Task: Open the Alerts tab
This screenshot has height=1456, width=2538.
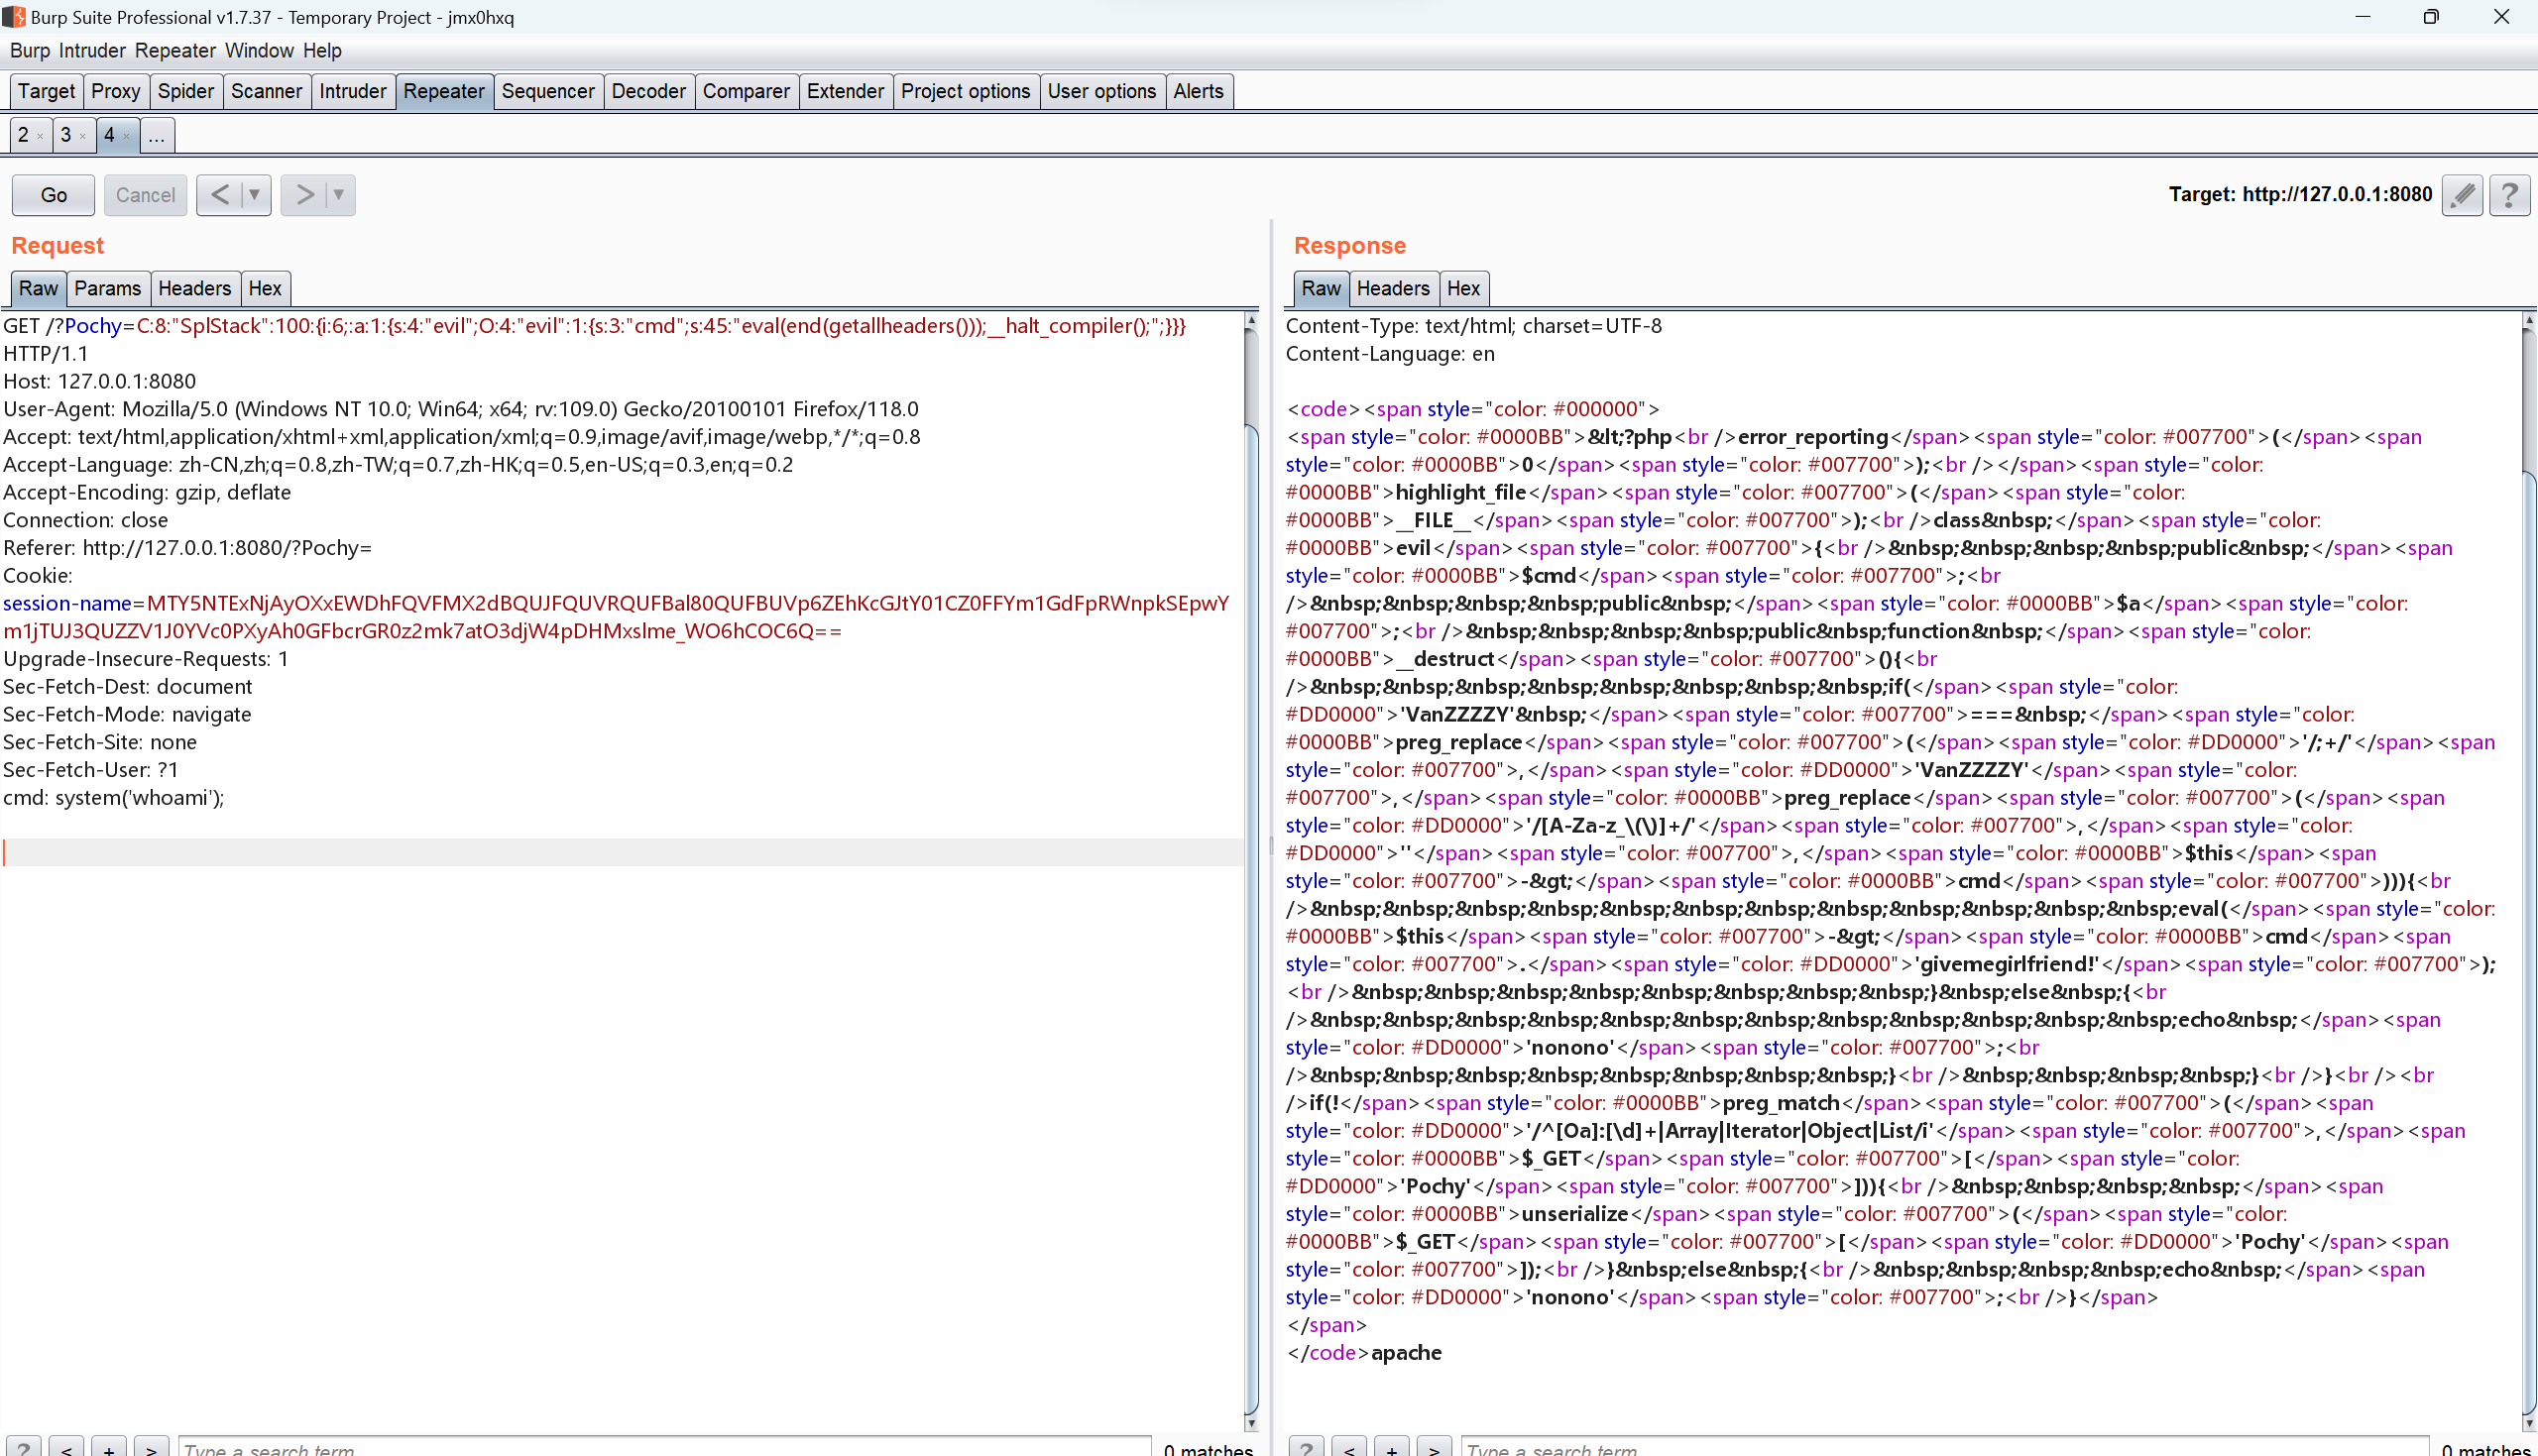Action: [x=1198, y=91]
